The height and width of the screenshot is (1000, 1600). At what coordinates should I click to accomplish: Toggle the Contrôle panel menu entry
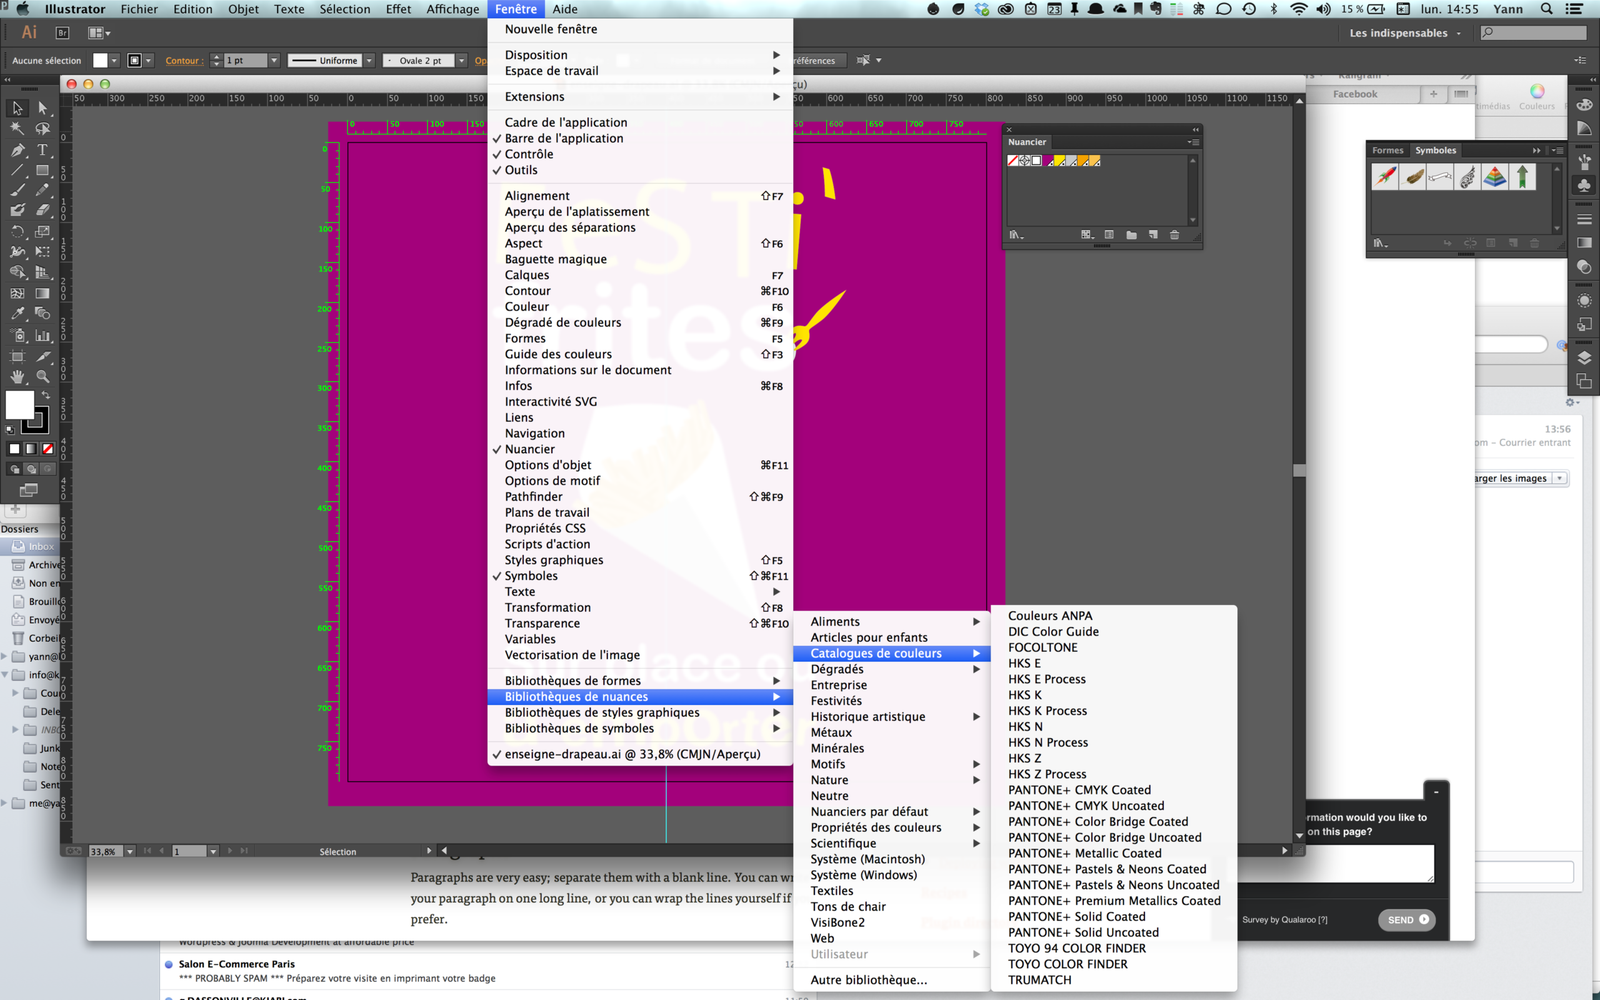640,154
